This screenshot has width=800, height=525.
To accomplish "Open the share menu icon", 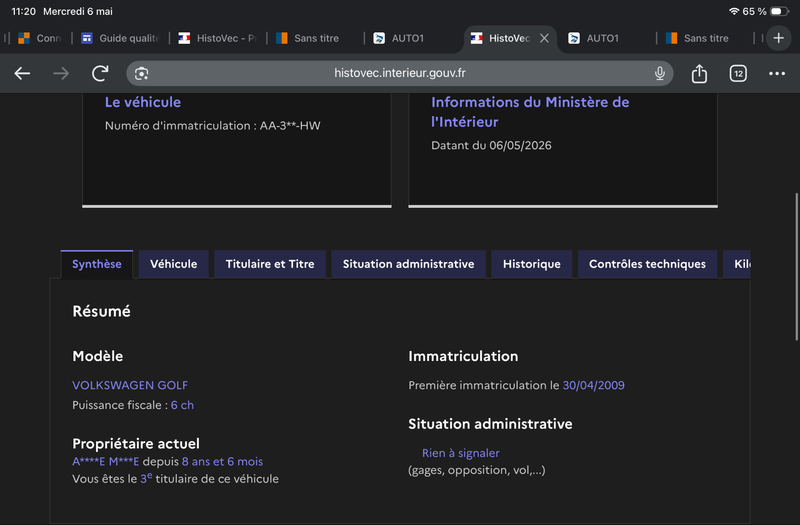I will (x=699, y=73).
